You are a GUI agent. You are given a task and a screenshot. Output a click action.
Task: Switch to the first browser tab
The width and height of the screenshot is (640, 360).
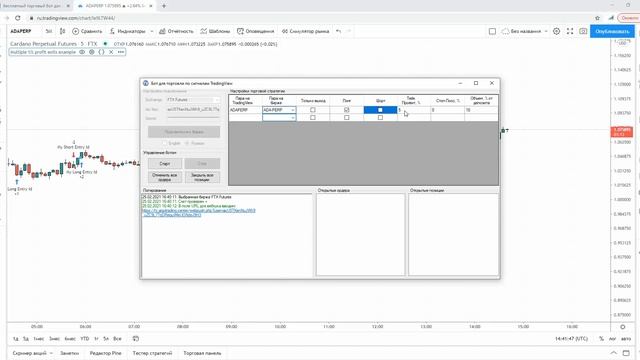33,6
